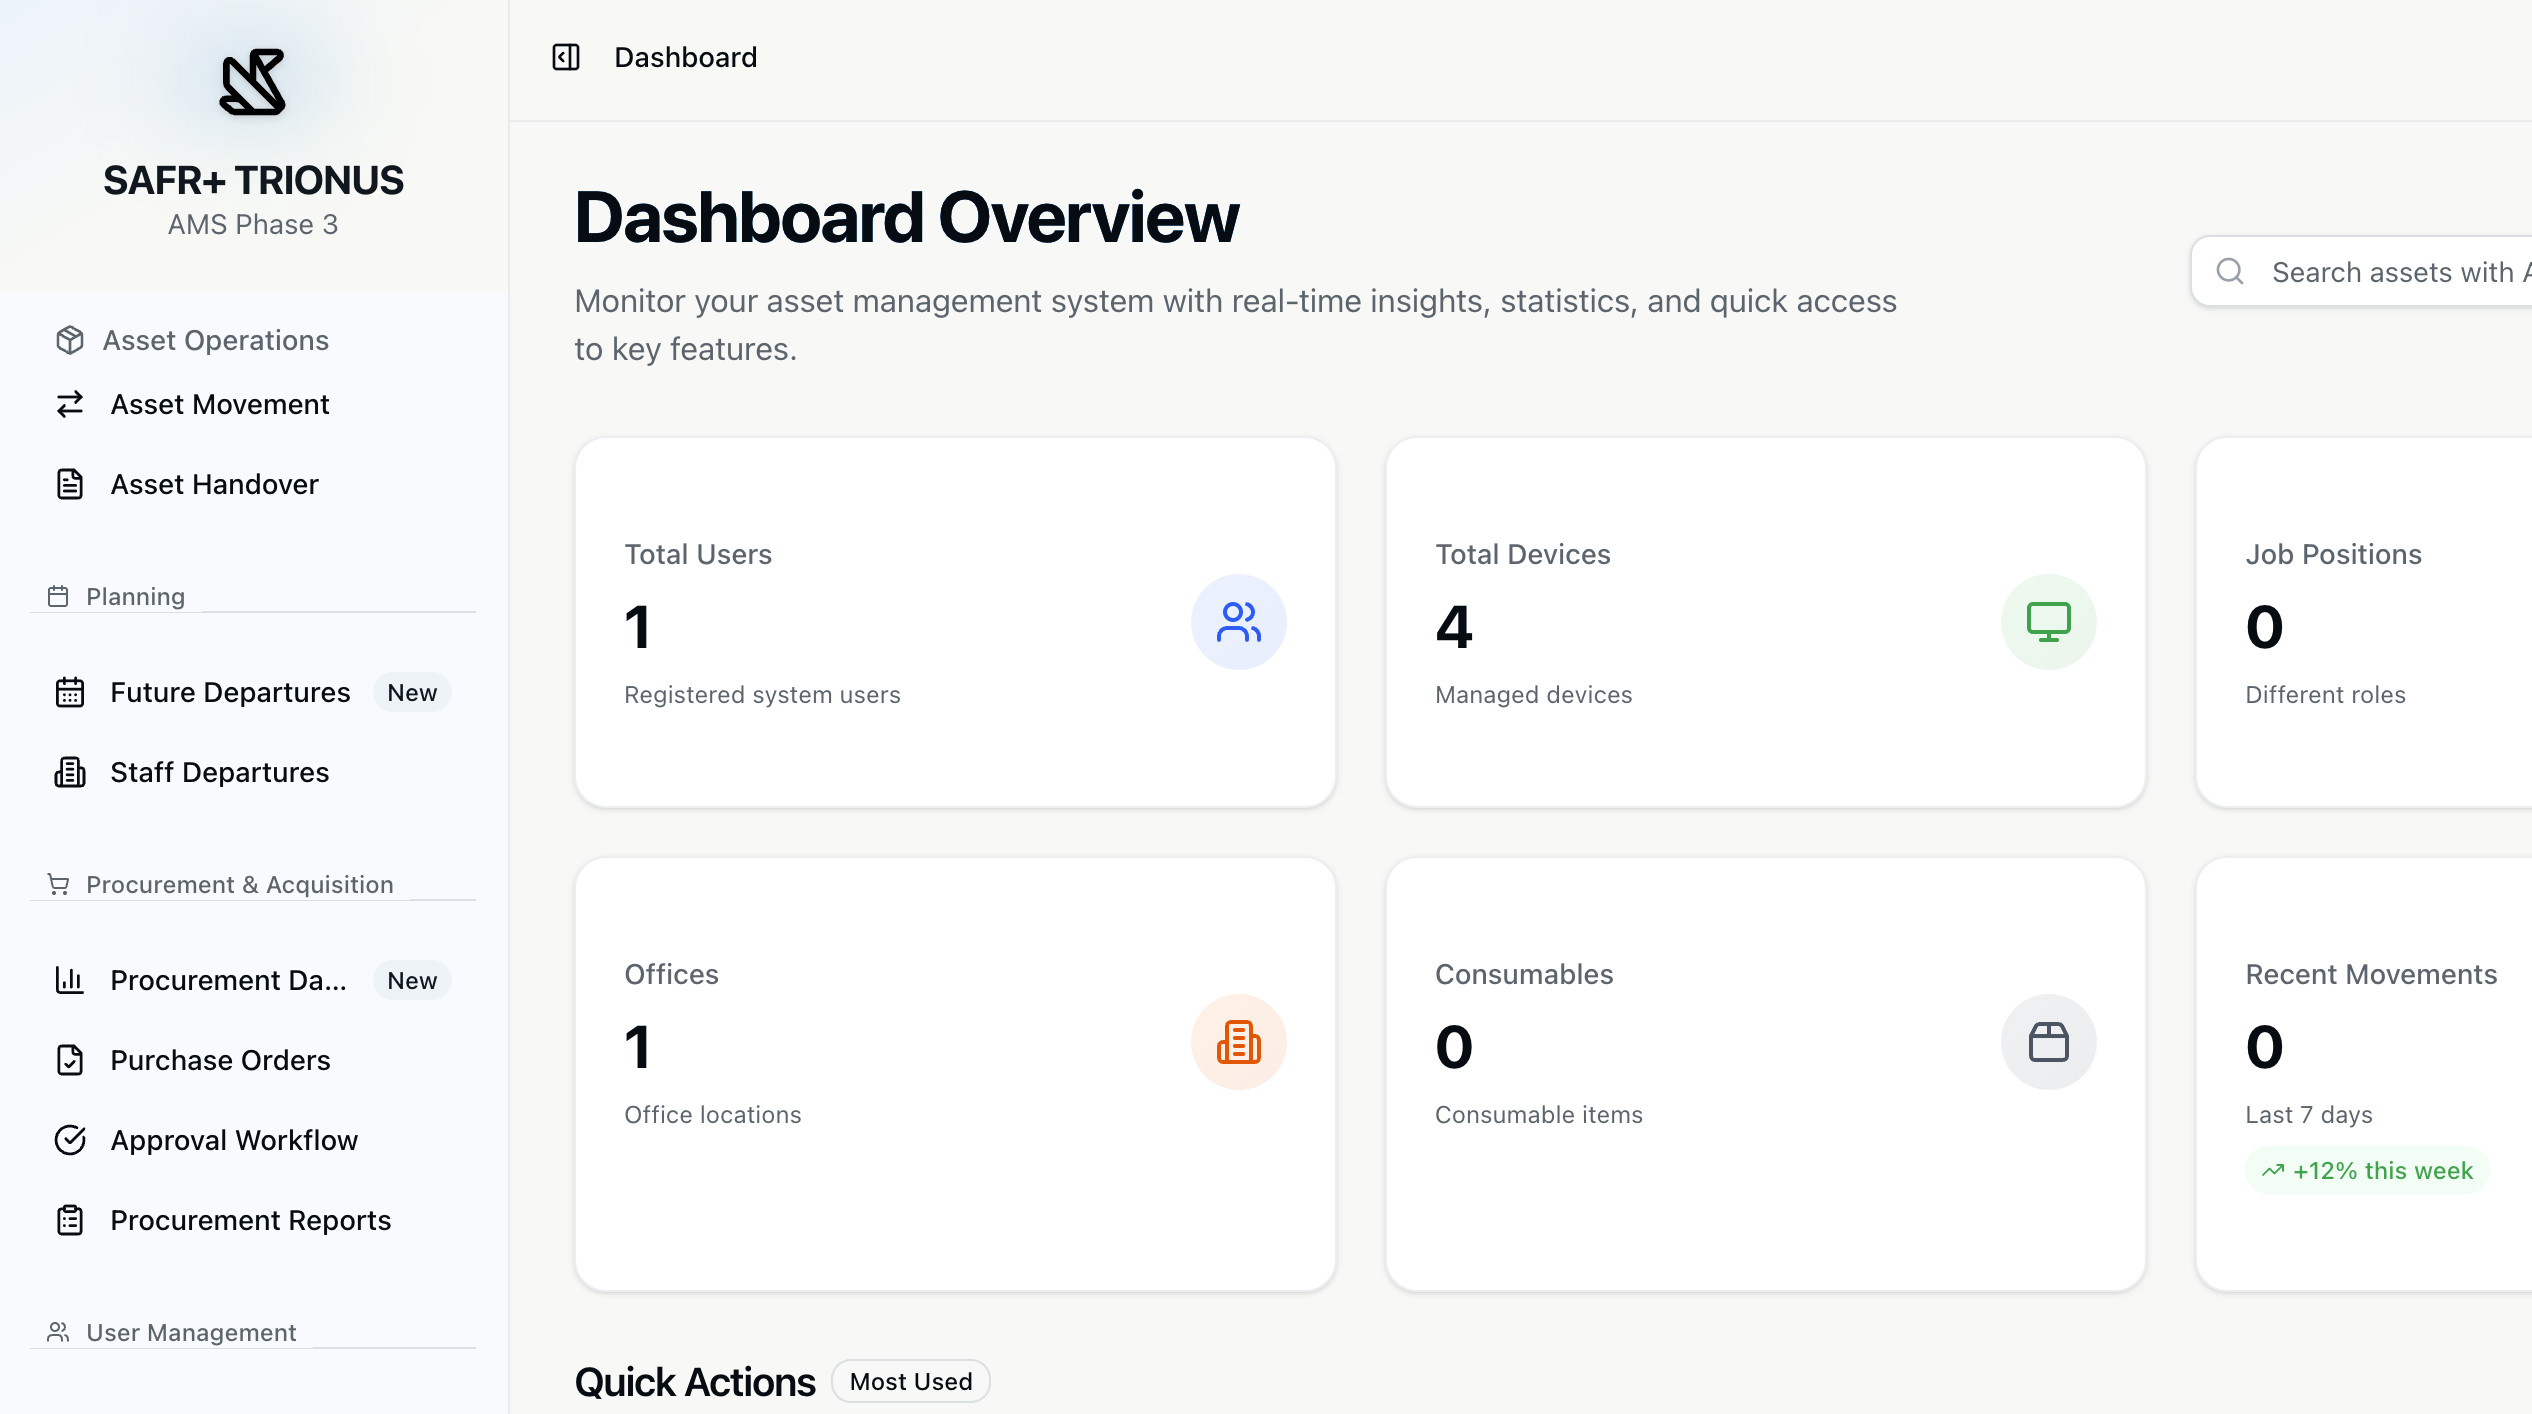2532x1414 pixels.
Task: Click the SAFR+ TRIONUS logo
Action: click(x=252, y=84)
